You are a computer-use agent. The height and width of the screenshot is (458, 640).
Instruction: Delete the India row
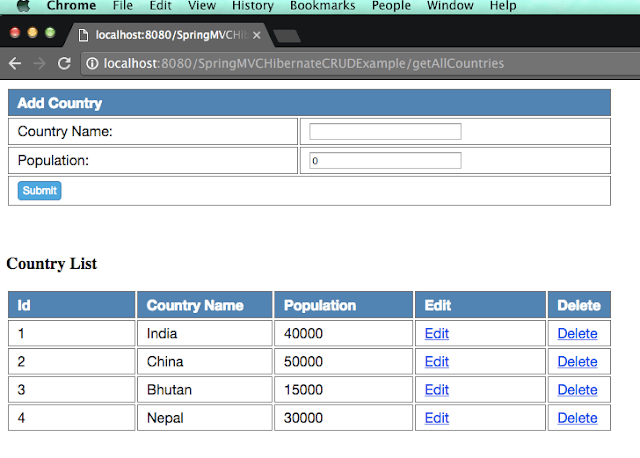[x=577, y=334]
